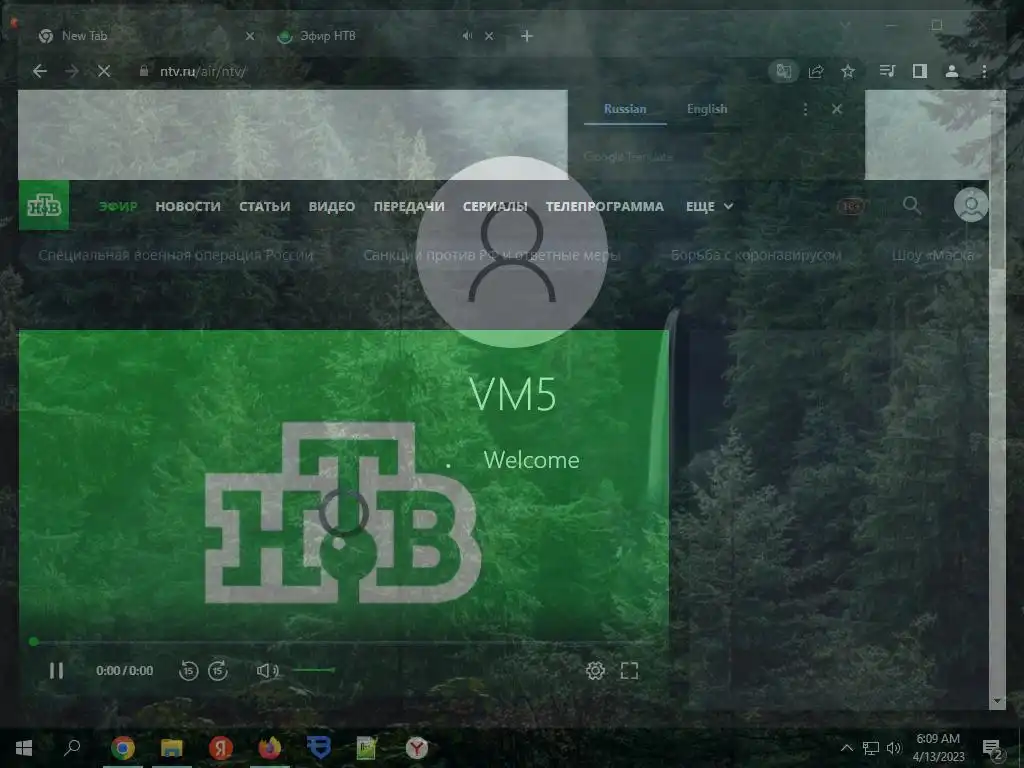Close the New Tab tab
Screen dimensions: 1024x768
249,36
